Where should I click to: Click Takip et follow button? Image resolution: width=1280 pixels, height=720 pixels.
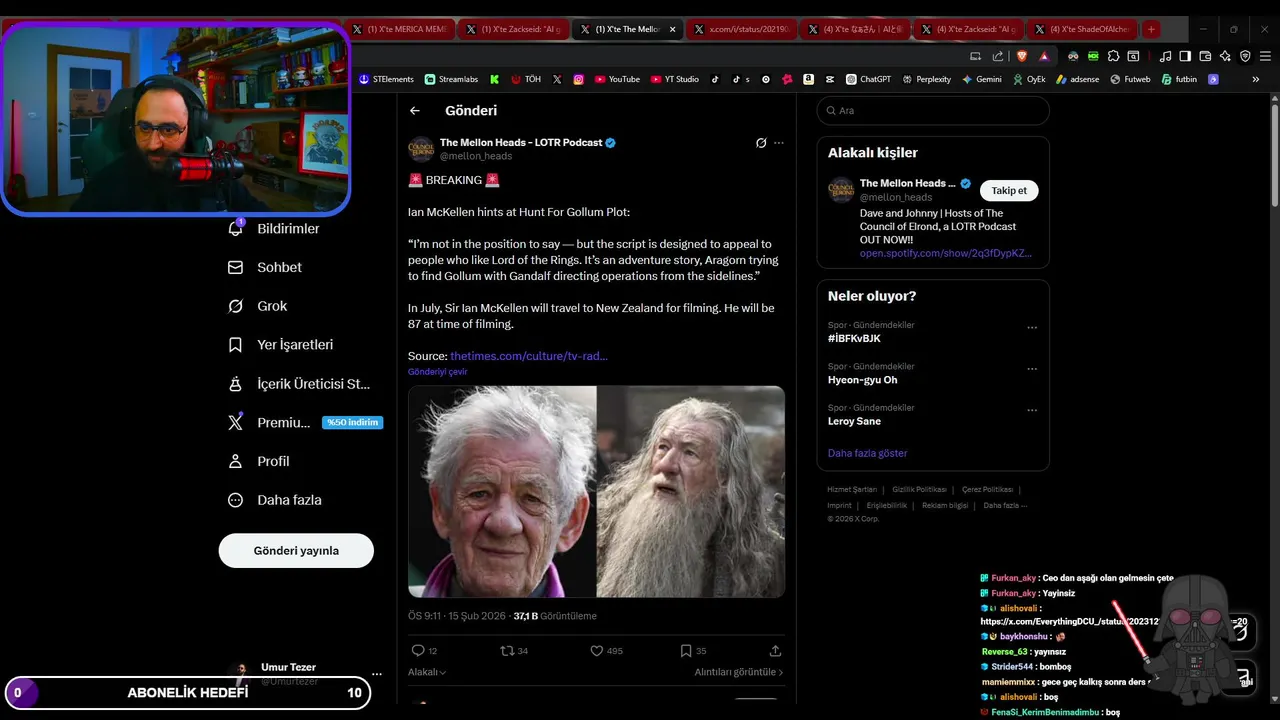(x=1009, y=191)
